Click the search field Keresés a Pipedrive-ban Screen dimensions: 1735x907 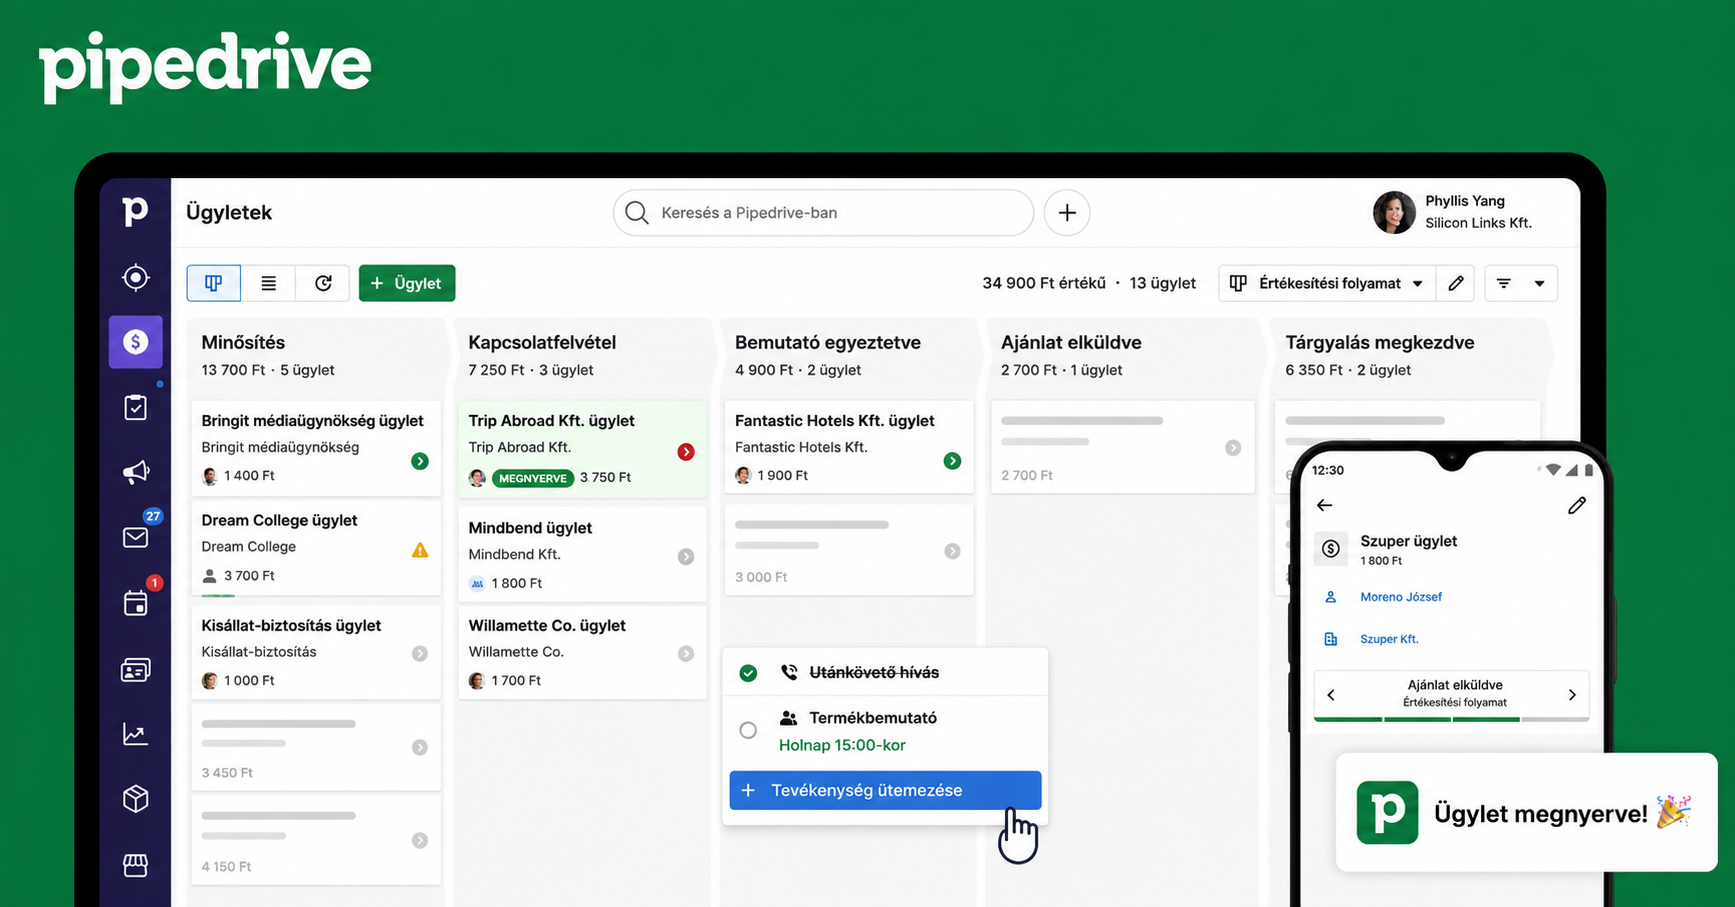(x=823, y=213)
